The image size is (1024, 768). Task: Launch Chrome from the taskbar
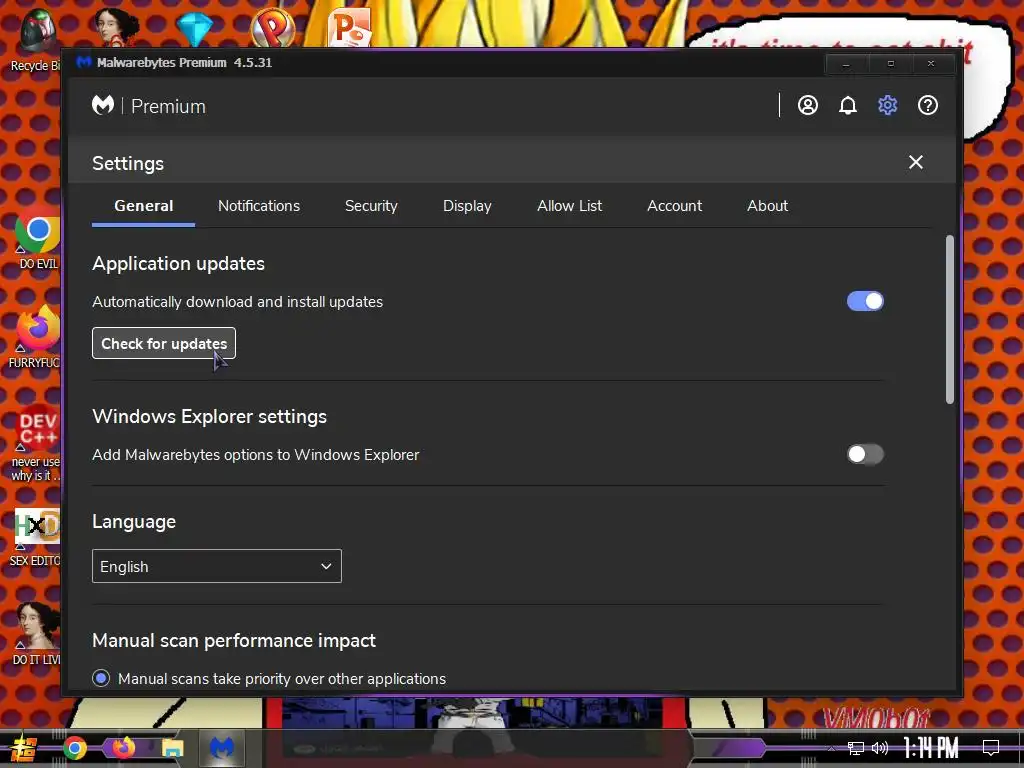pyautogui.click(x=75, y=748)
